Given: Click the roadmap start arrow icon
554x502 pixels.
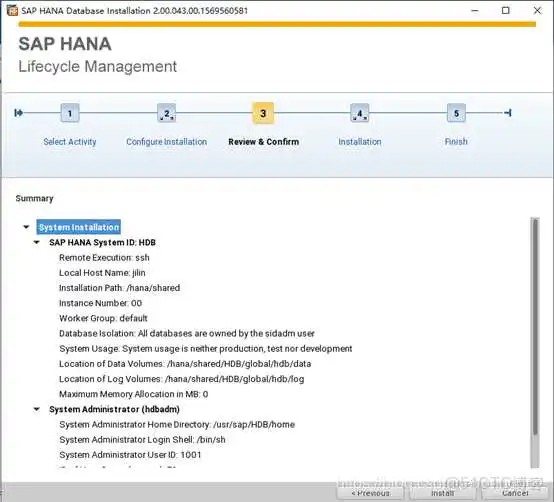Looking at the screenshot, I should 19,113.
